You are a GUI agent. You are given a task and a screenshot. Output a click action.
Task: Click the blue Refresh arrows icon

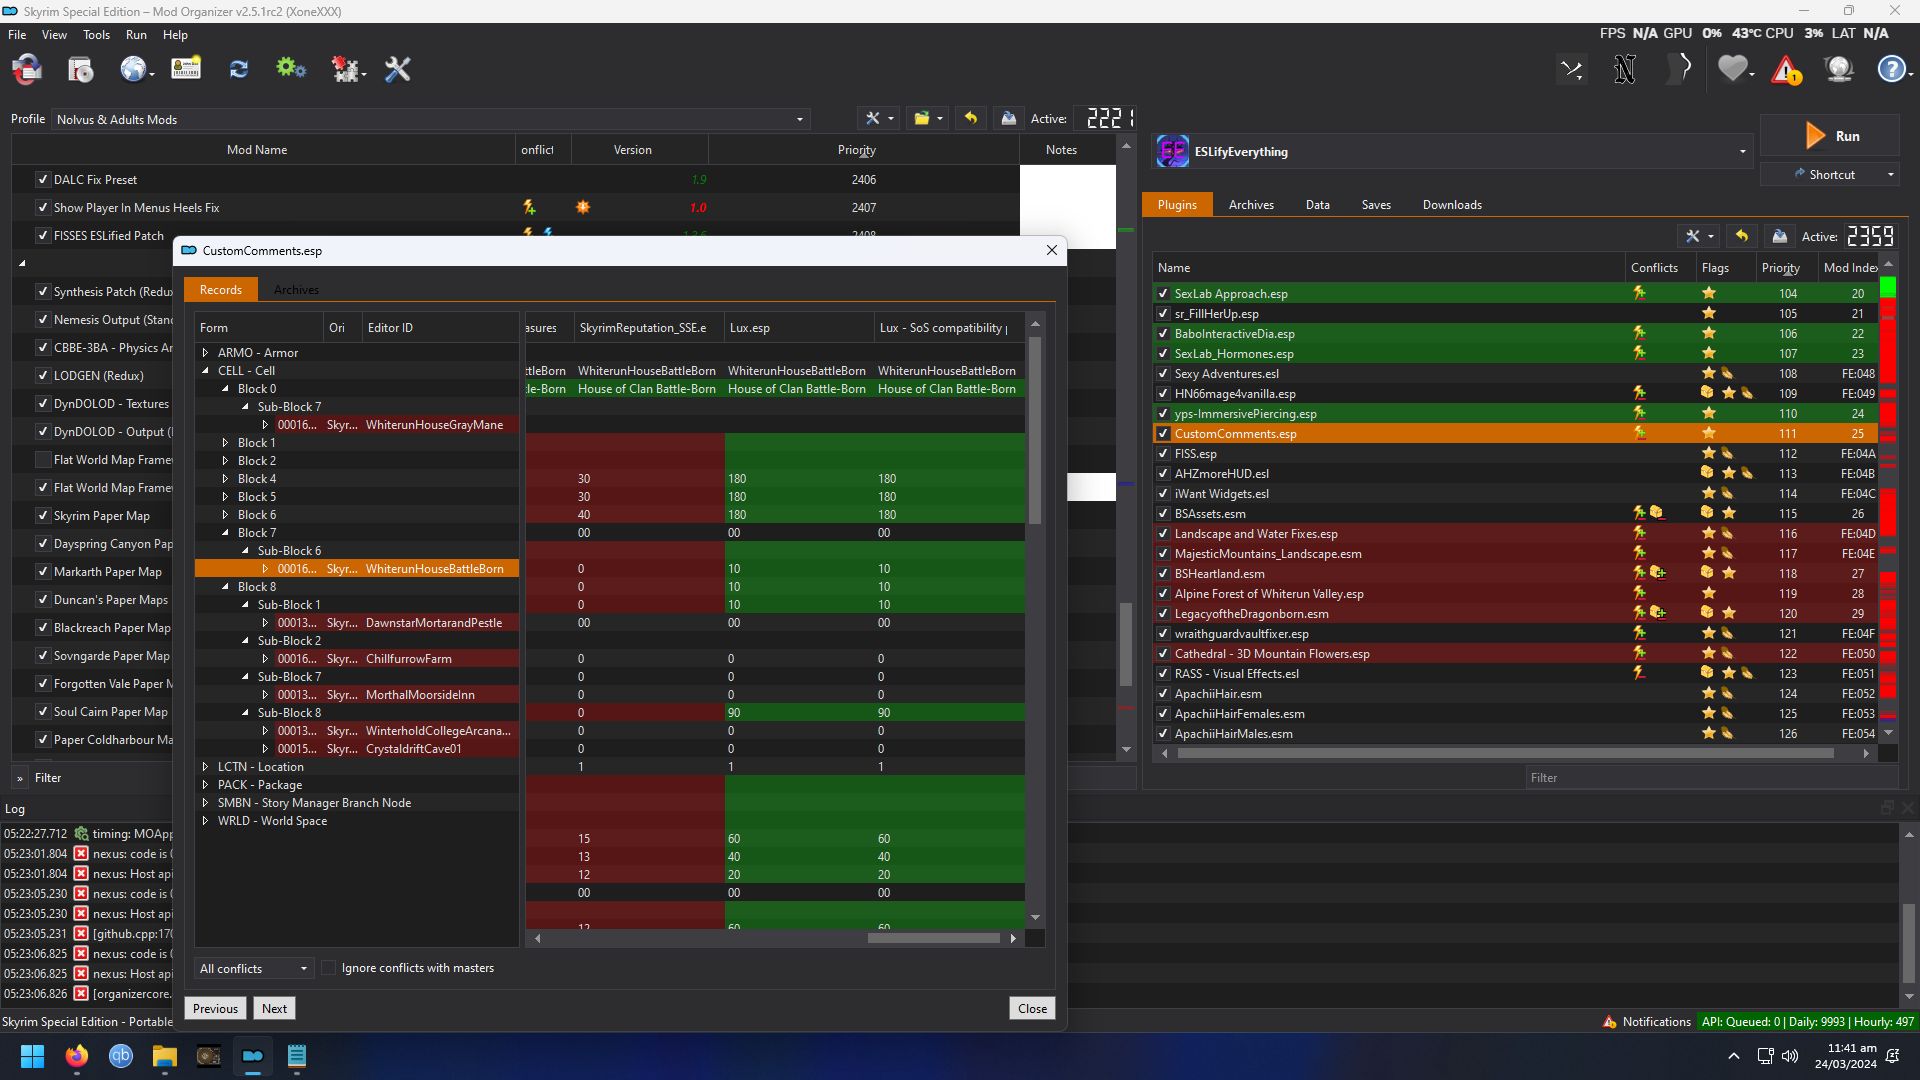point(238,69)
